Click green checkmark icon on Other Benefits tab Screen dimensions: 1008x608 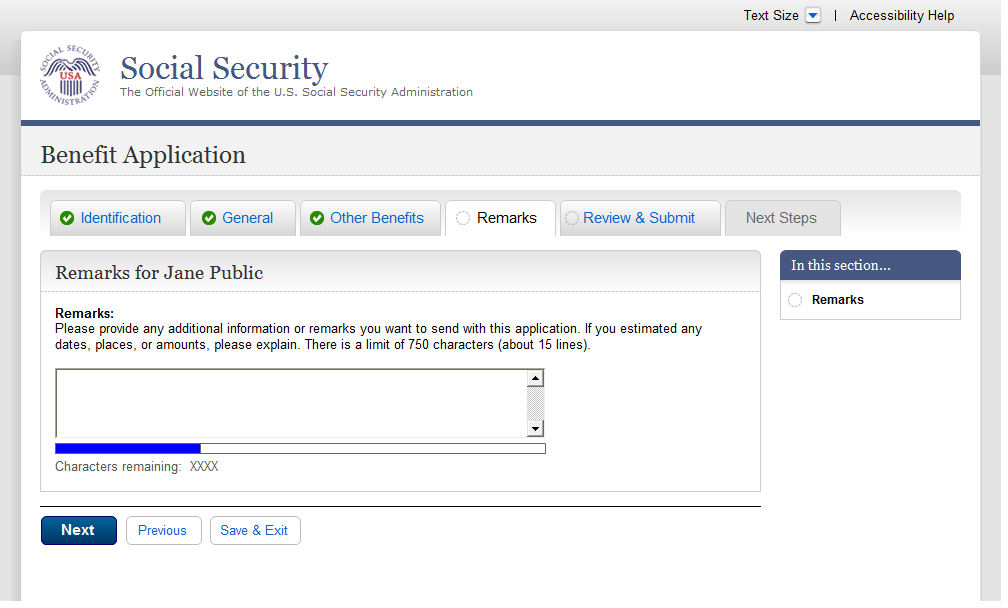(x=317, y=219)
